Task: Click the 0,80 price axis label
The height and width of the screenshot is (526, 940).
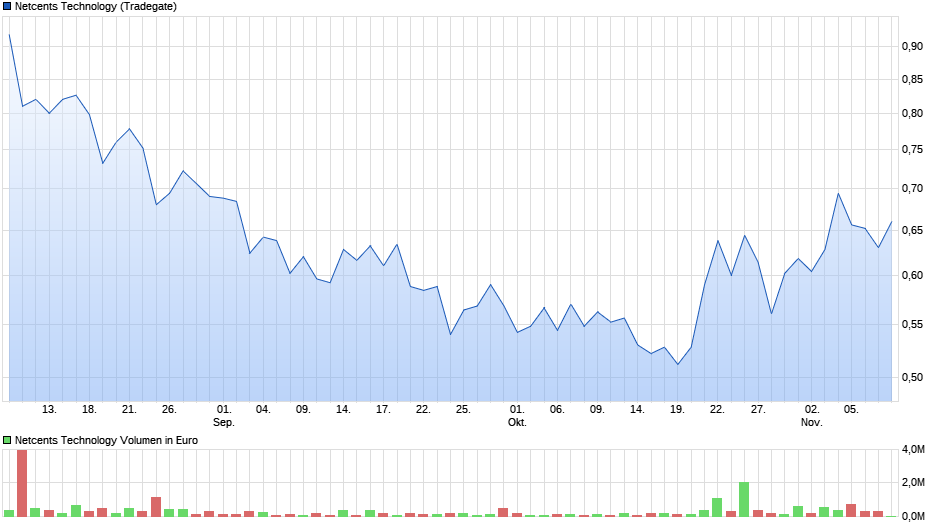Action: (912, 113)
